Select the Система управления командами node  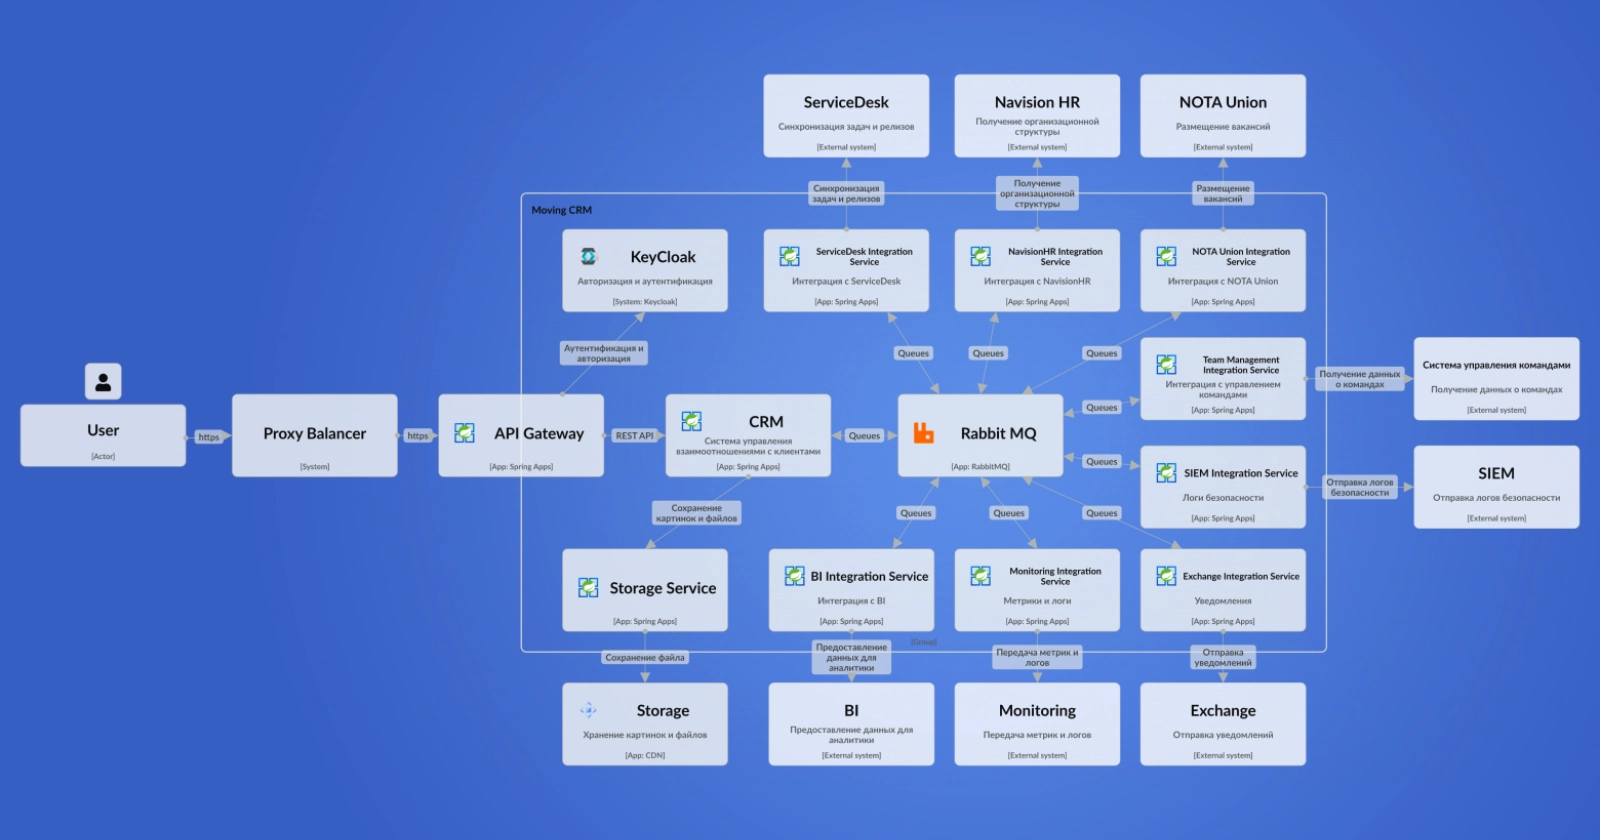[x=1496, y=379]
